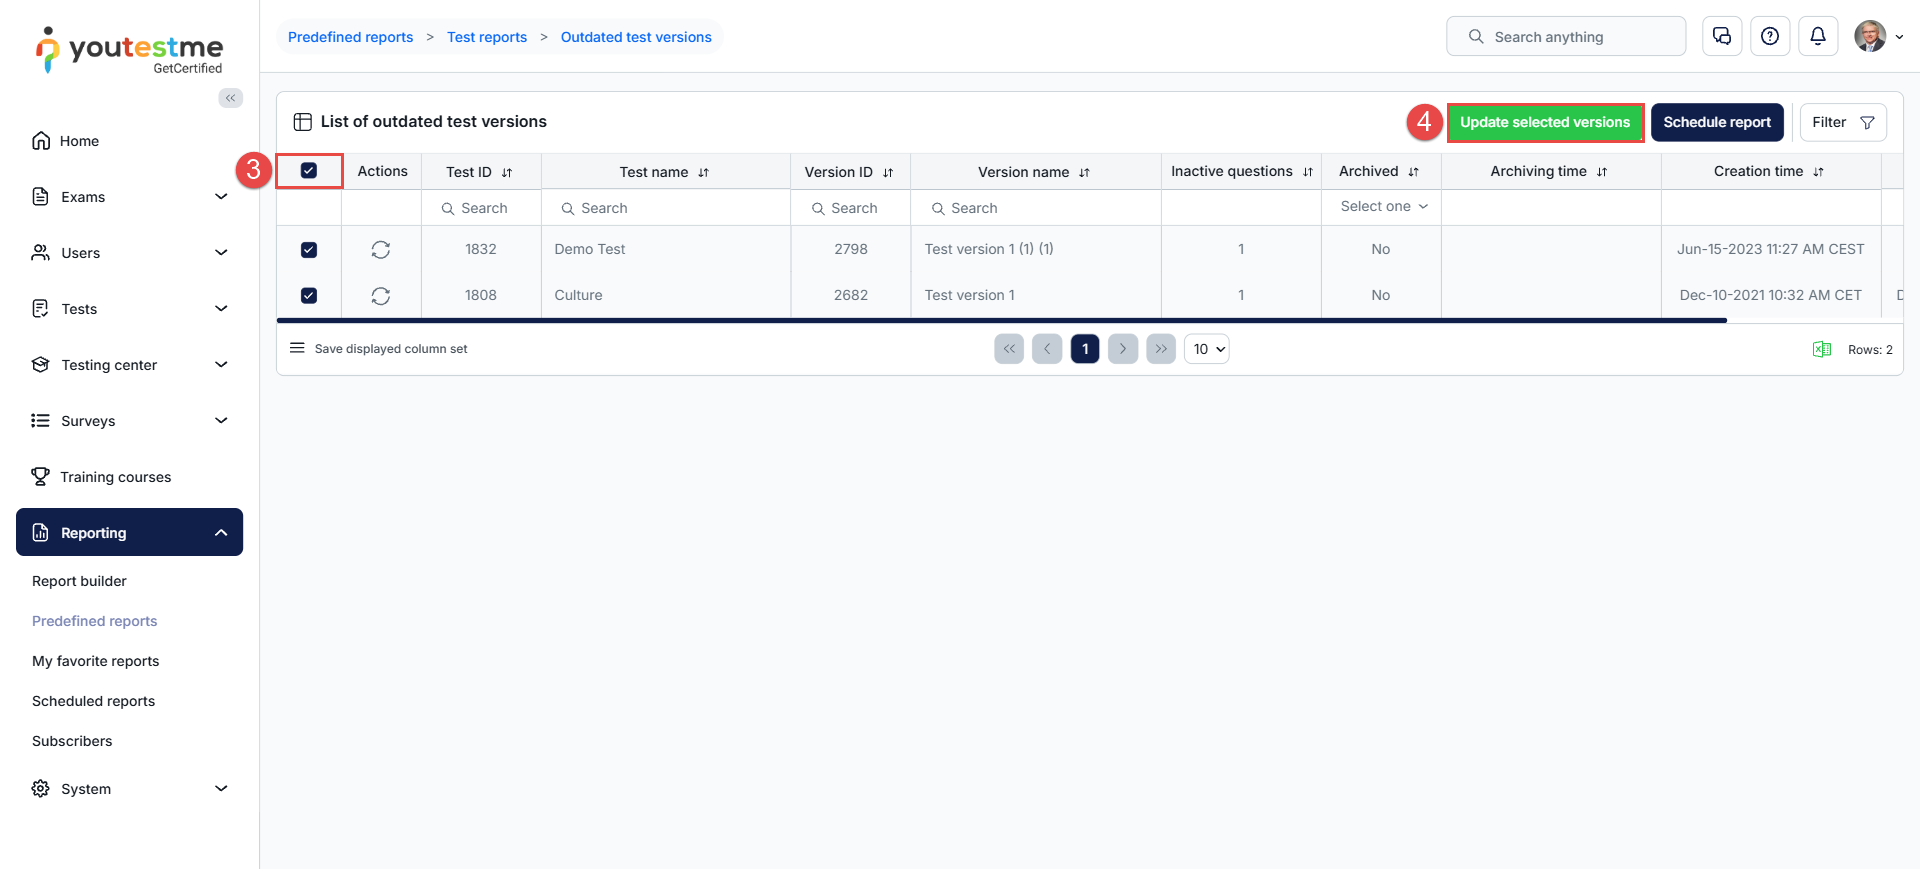Screen dimensions: 1920x869
Task: Open the rows-per-page dropdown showing 10
Action: pyautogui.click(x=1207, y=349)
